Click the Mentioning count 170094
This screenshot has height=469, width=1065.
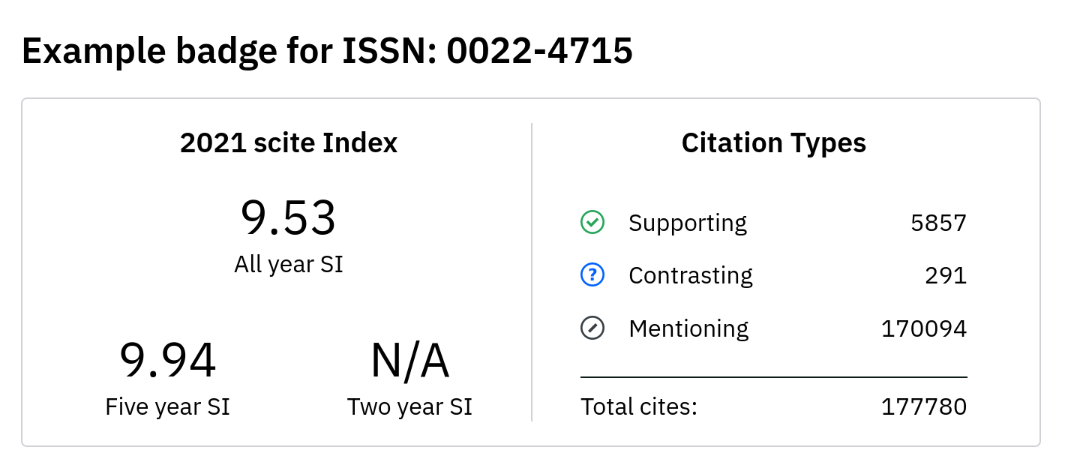pyautogui.click(x=924, y=329)
